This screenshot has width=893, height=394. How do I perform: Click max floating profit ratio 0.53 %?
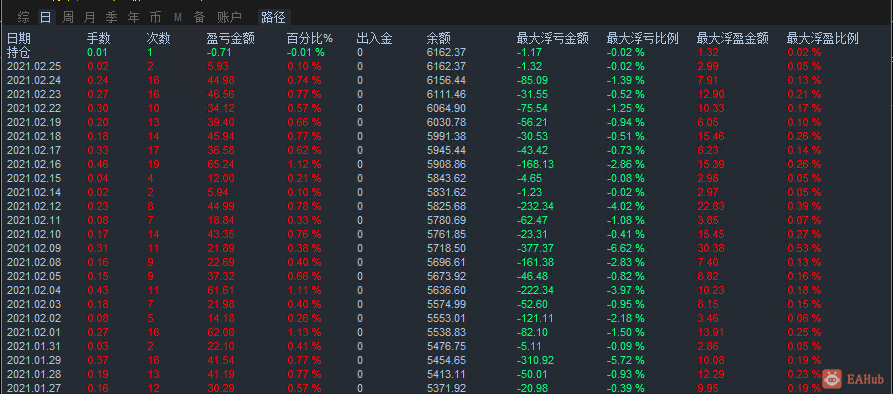tap(804, 248)
